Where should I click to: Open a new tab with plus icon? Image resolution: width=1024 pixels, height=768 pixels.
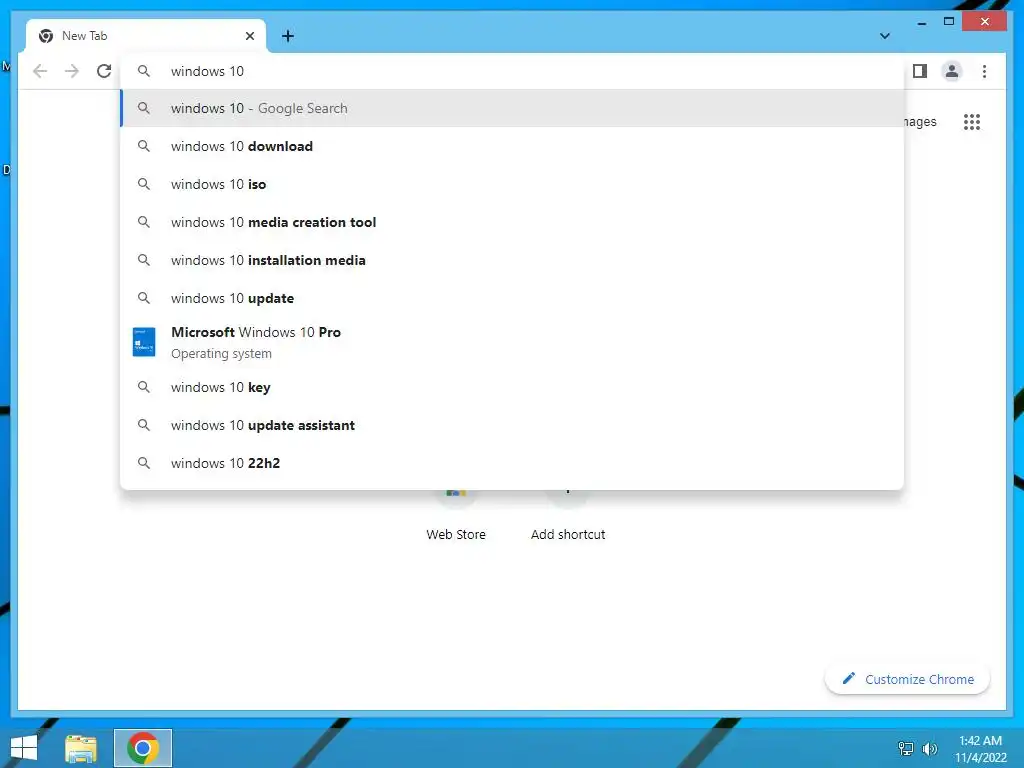(x=288, y=36)
